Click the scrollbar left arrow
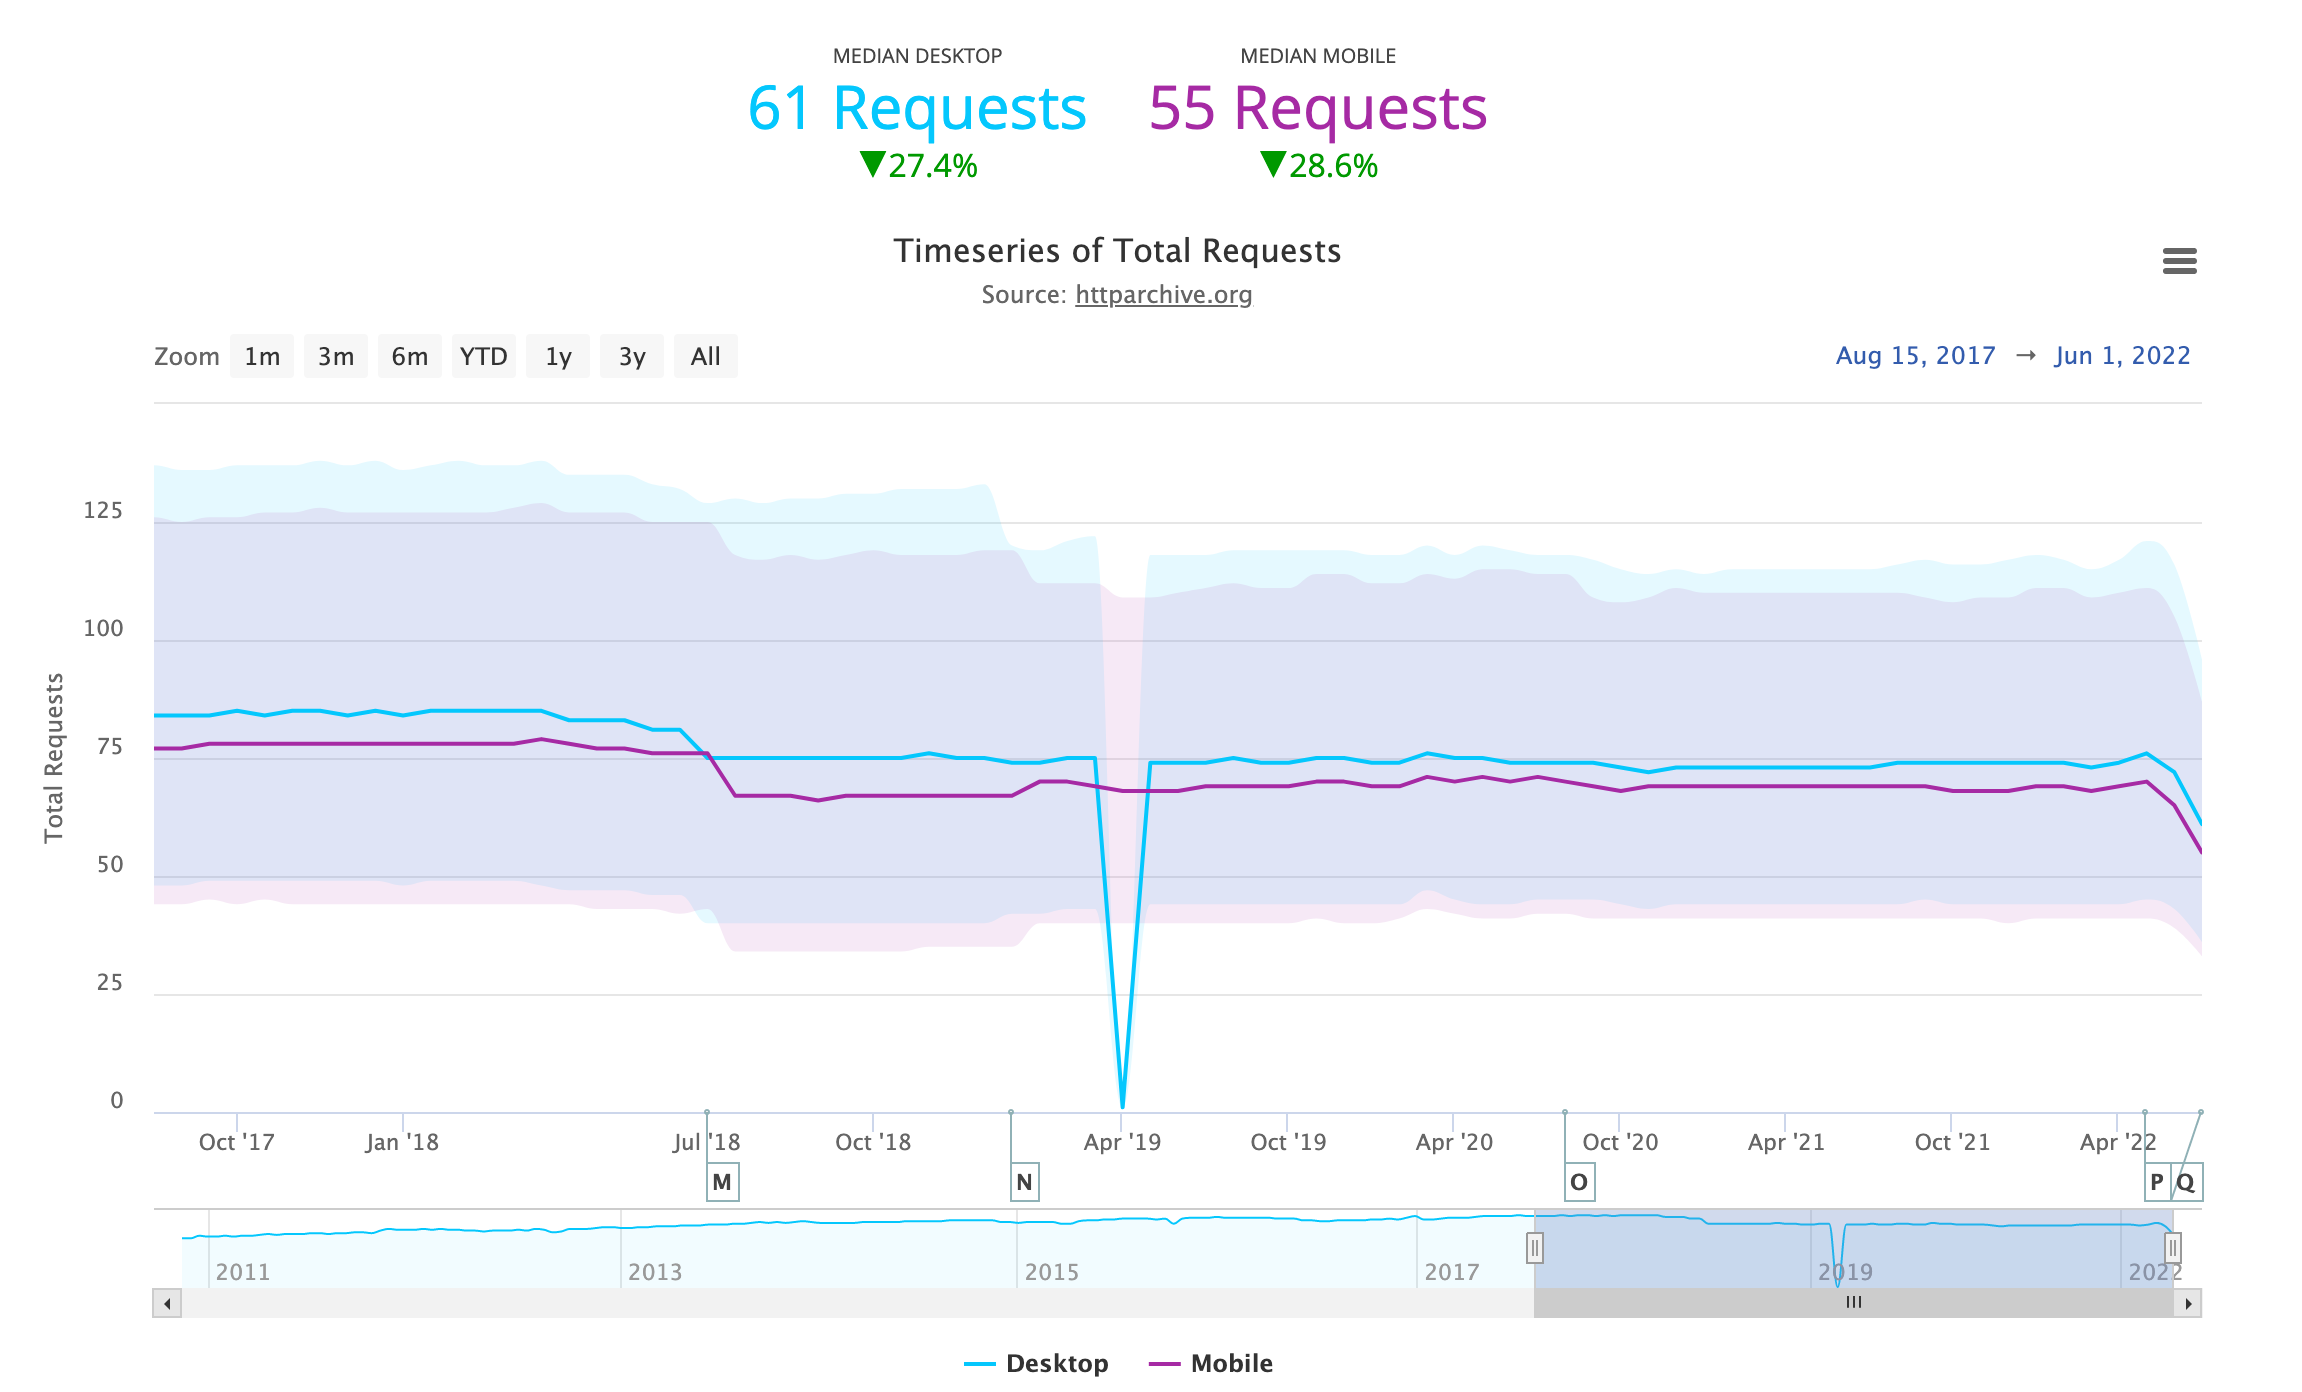2302x1392 pixels. point(167,1303)
